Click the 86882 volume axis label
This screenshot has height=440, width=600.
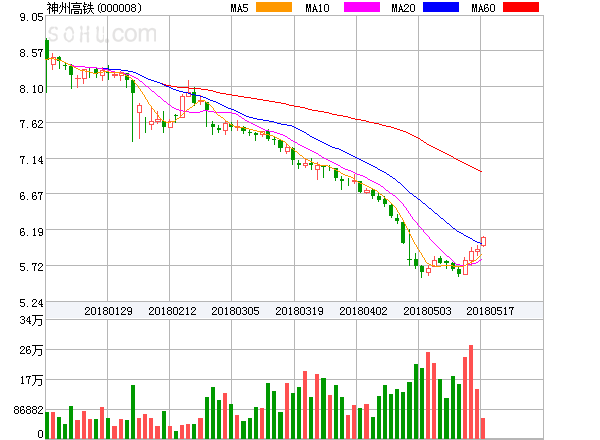click(x=29, y=410)
